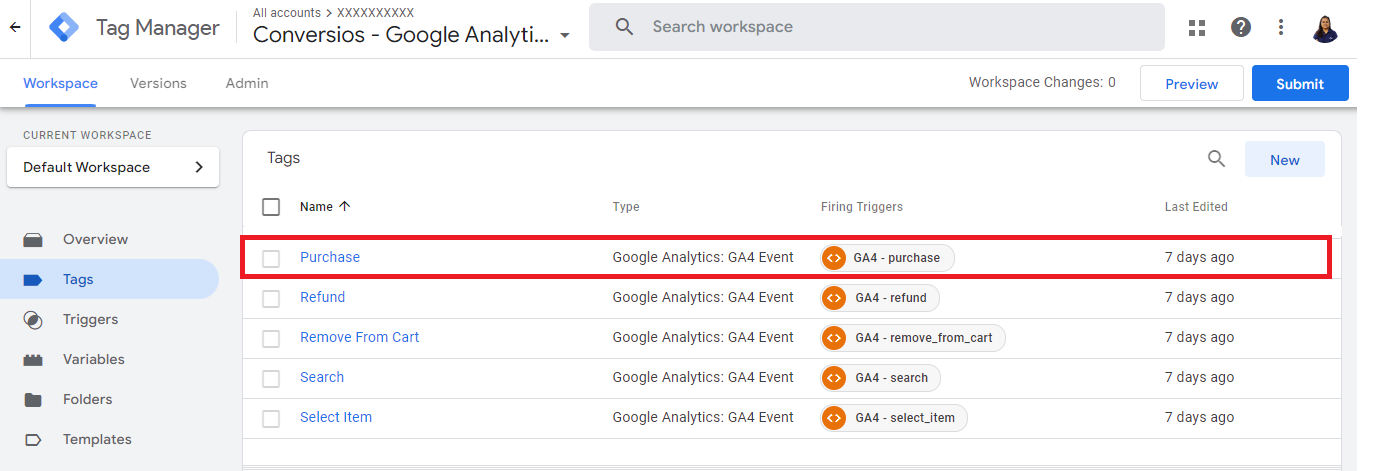The width and height of the screenshot is (1374, 471).
Task: Click the All accounts breadcrumb link
Action: tap(287, 13)
